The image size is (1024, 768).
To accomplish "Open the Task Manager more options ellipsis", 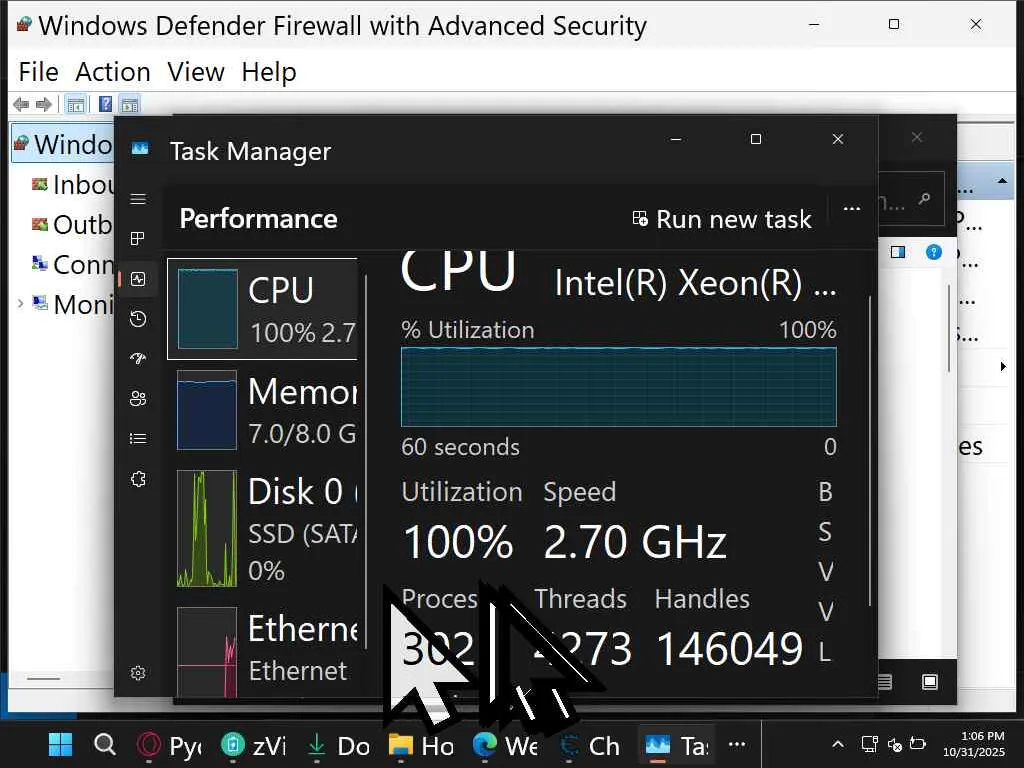I will (852, 209).
